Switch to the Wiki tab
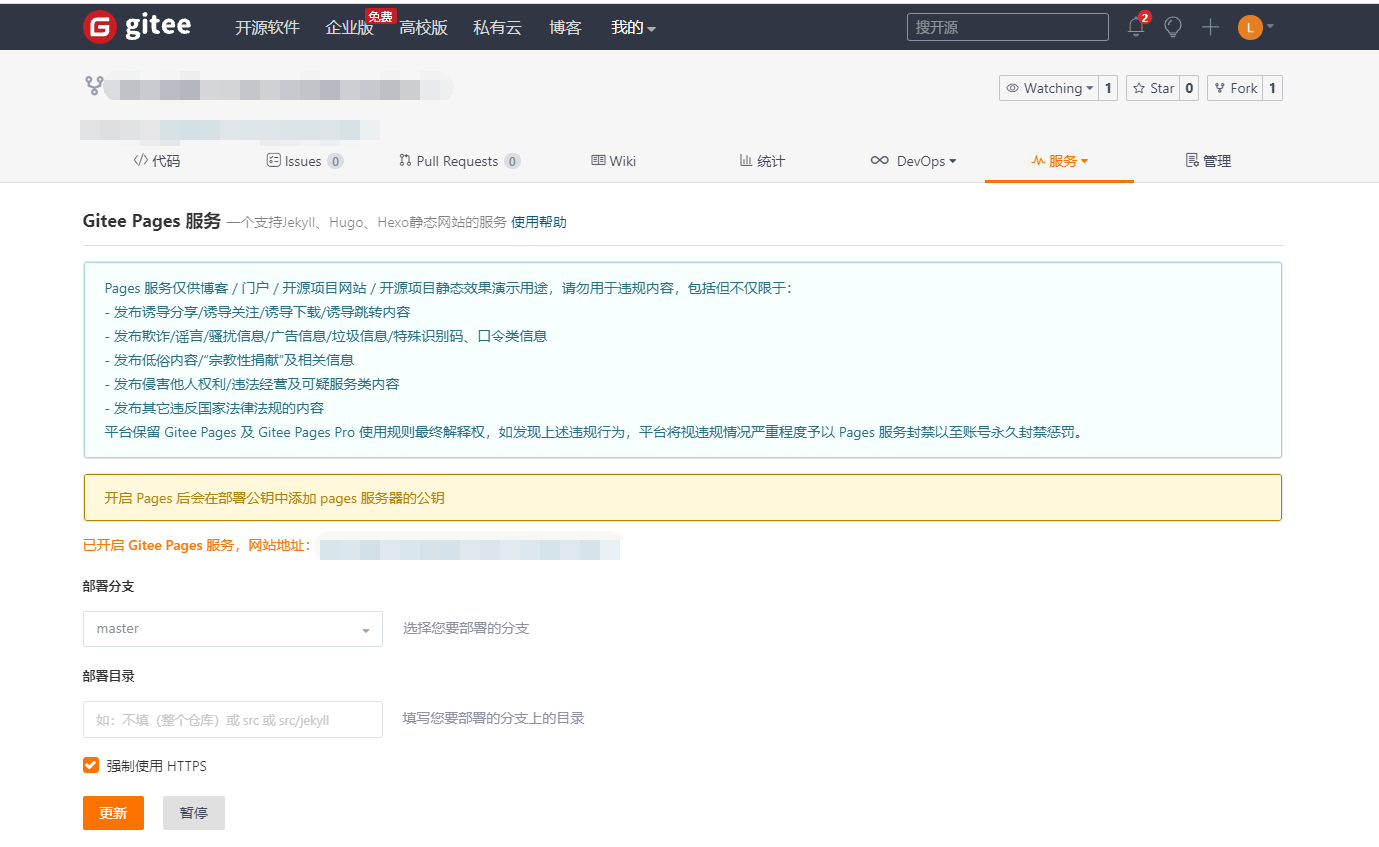This screenshot has width=1379, height=847. (613, 161)
